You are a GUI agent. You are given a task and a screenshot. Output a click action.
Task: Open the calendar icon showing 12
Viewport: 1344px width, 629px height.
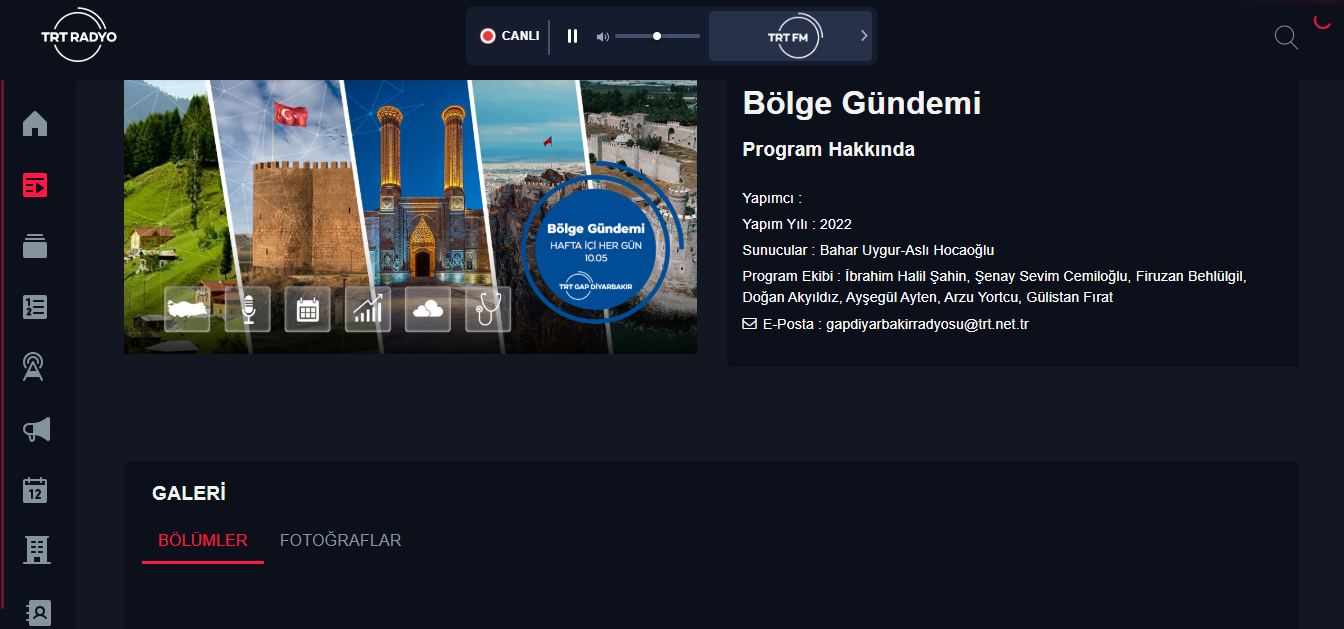pos(36,490)
